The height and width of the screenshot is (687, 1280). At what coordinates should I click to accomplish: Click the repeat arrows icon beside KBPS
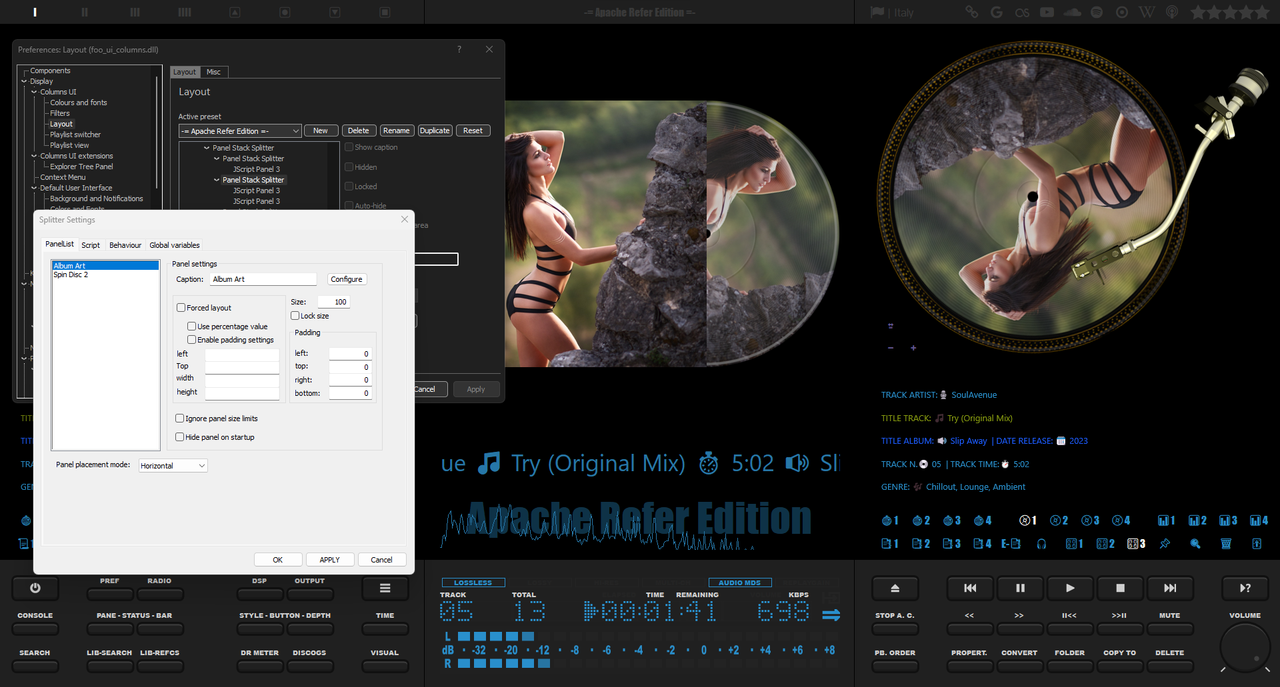831,615
